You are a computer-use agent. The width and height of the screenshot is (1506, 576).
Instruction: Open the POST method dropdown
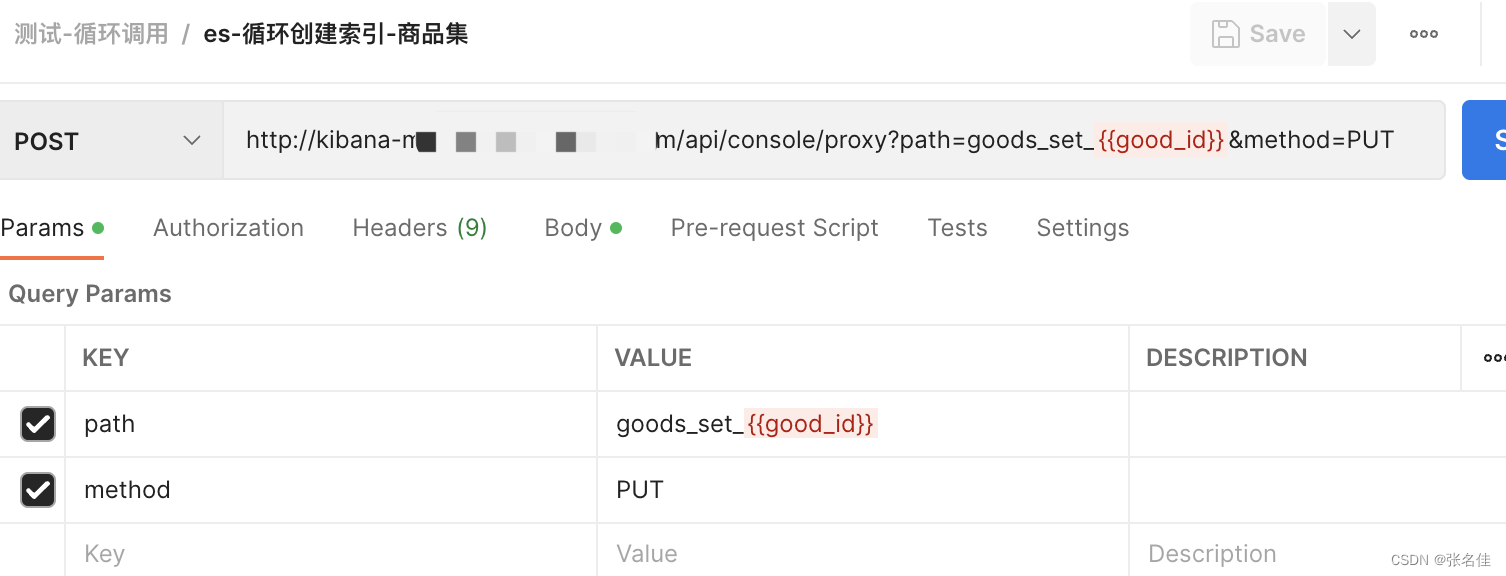108,141
